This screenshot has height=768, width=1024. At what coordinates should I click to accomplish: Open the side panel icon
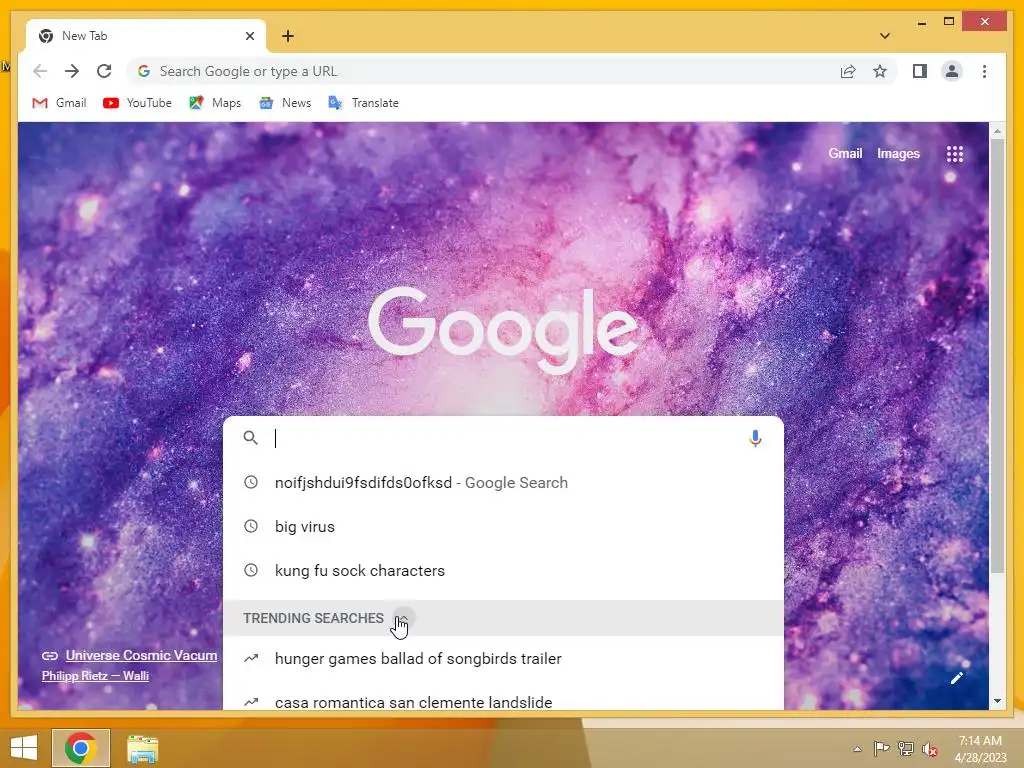(920, 71)
